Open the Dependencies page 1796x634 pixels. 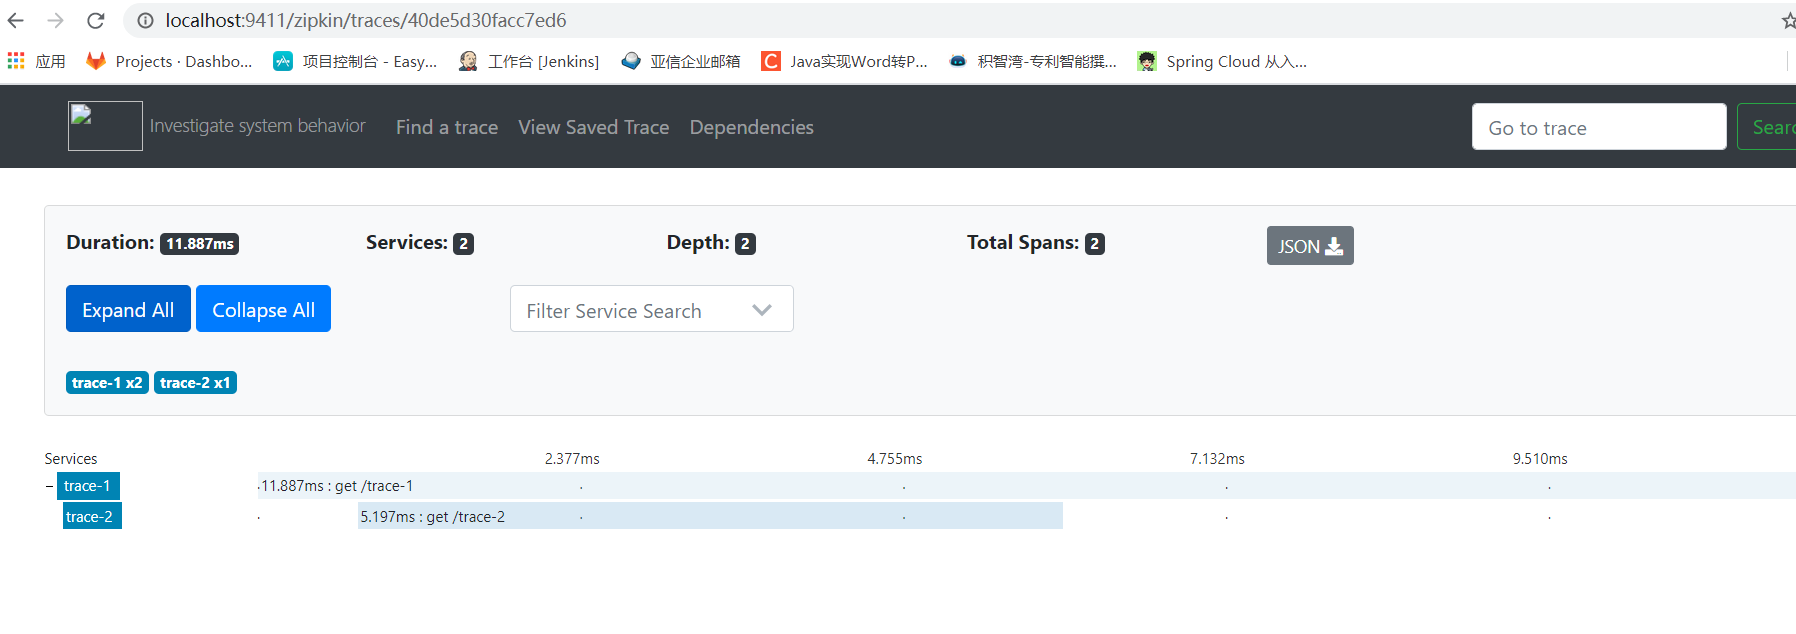[x=751, y=127]
